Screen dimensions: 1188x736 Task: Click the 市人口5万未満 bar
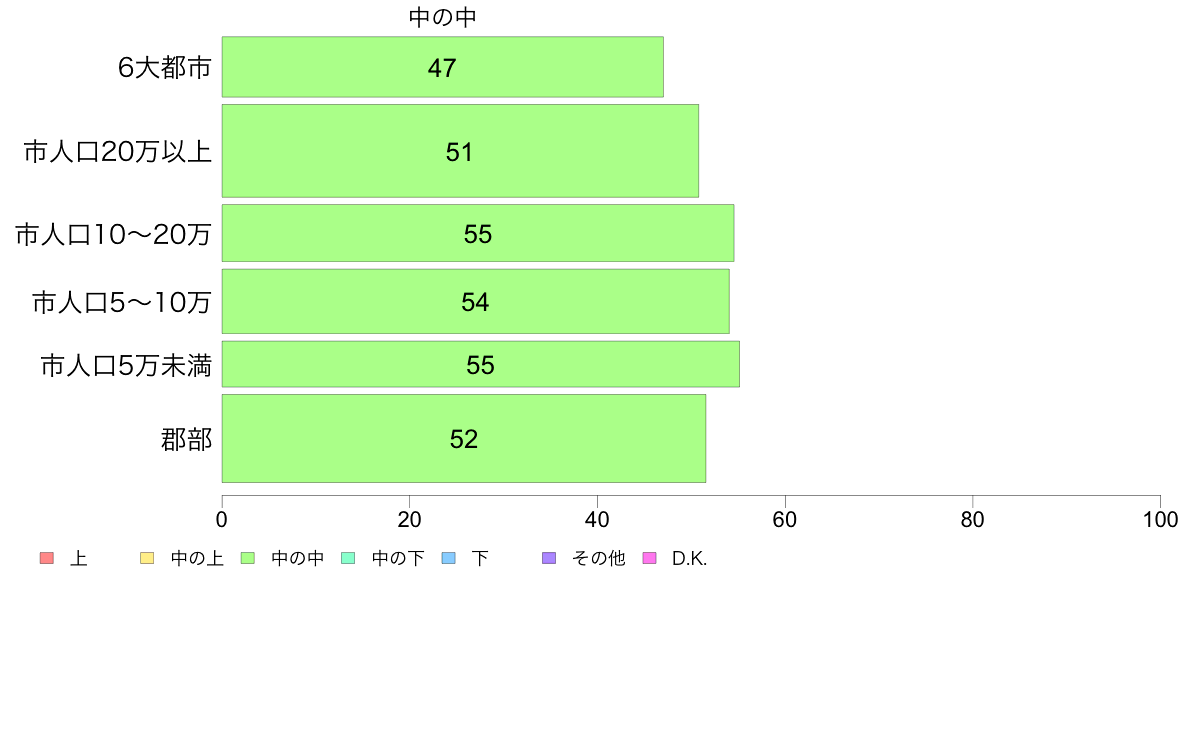click(480, 364)
